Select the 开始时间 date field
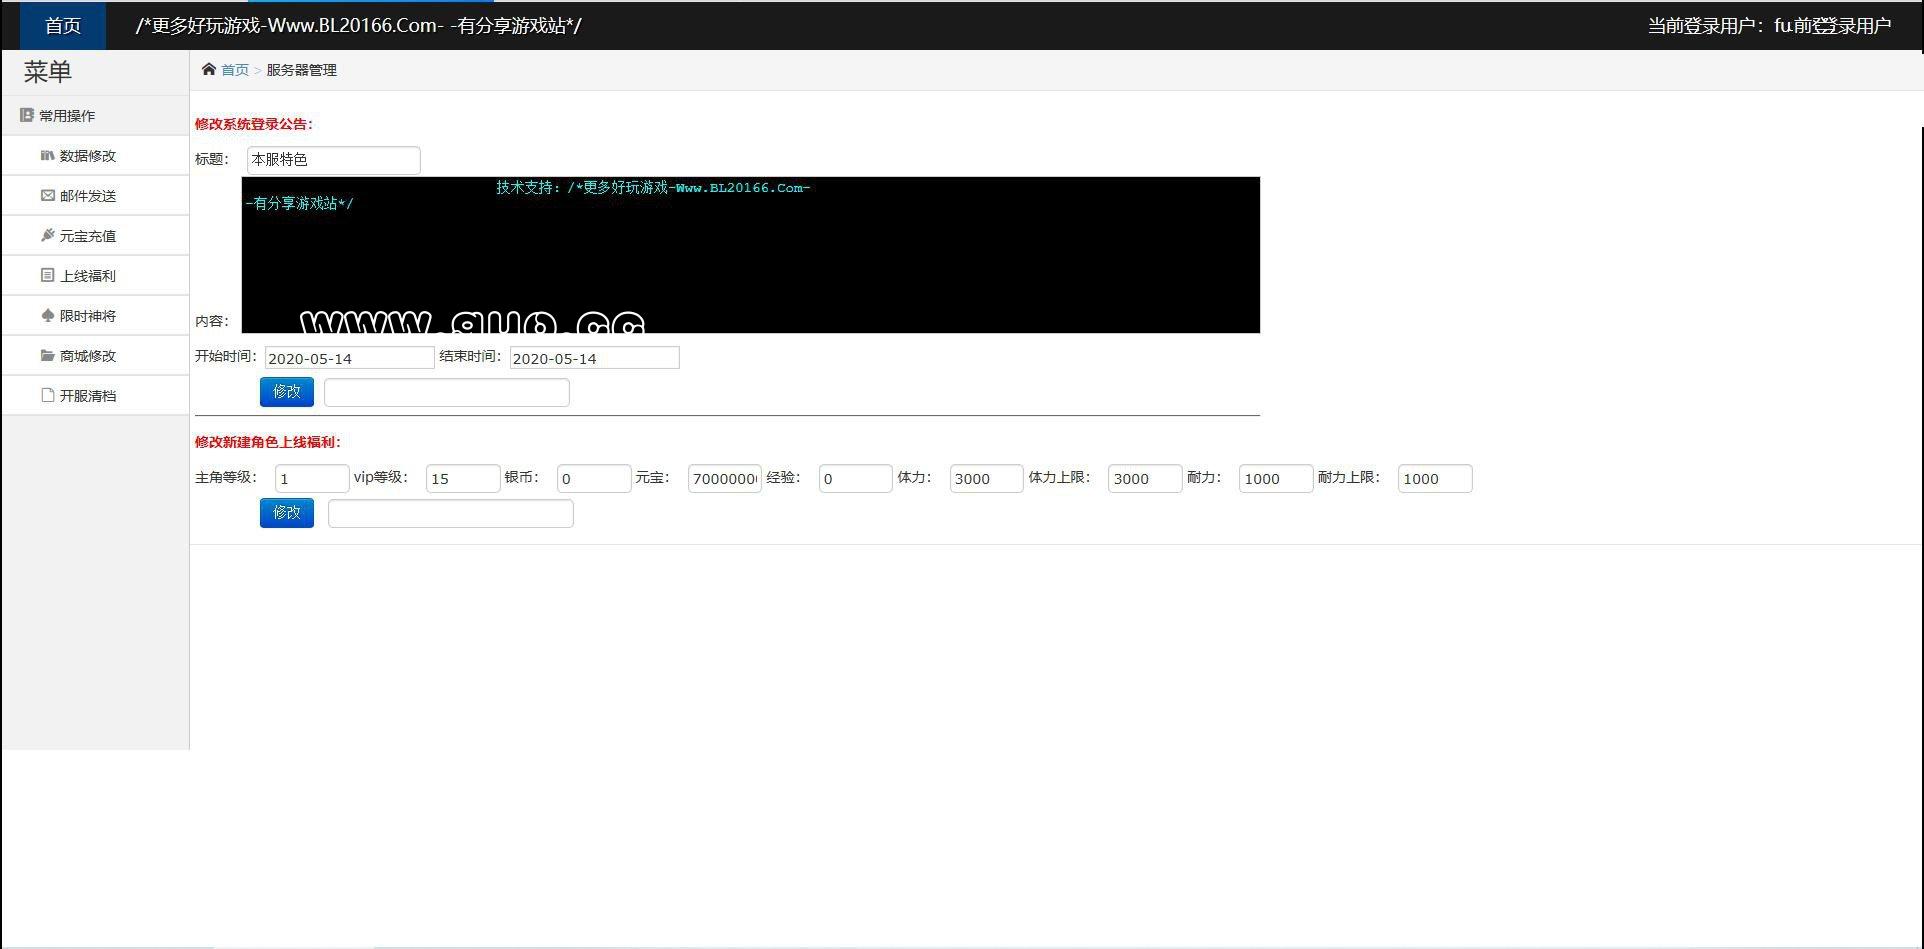This screenshot has height=949, width=1924. point(349,358)
